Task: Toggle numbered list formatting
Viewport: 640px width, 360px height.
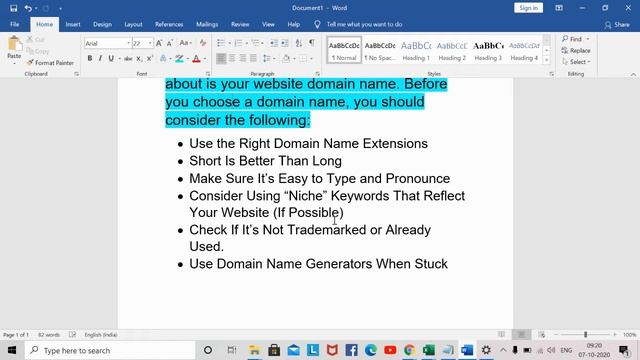Action: (238, 43)
